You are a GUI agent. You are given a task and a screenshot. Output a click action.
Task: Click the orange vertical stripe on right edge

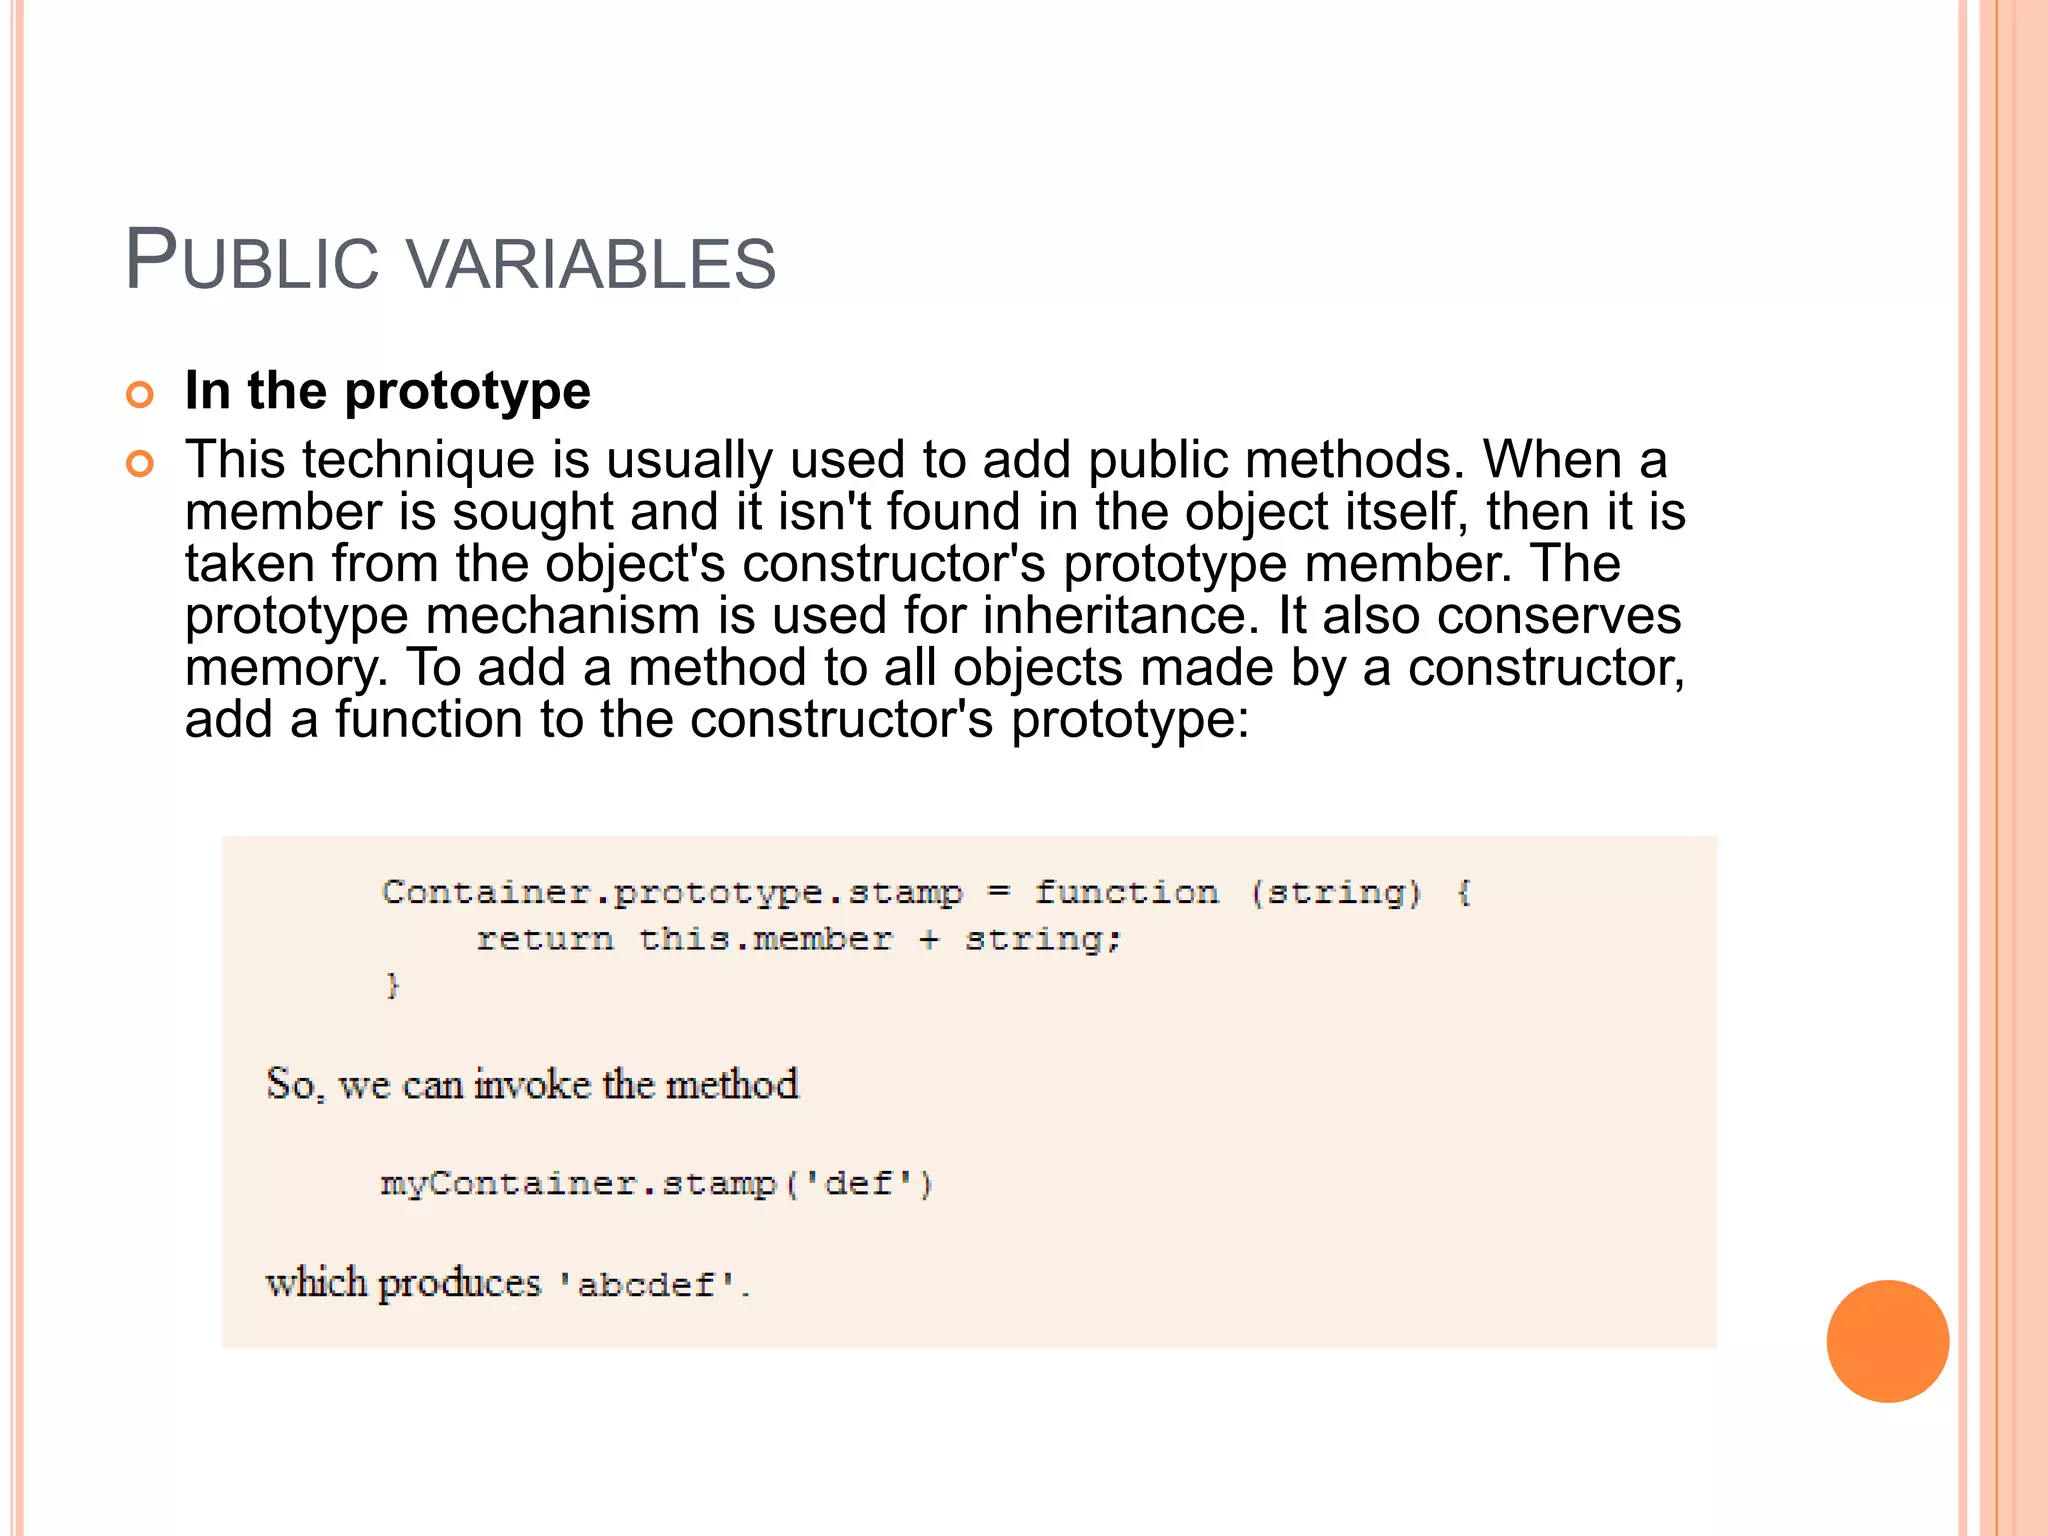[x=2022, y=768]
